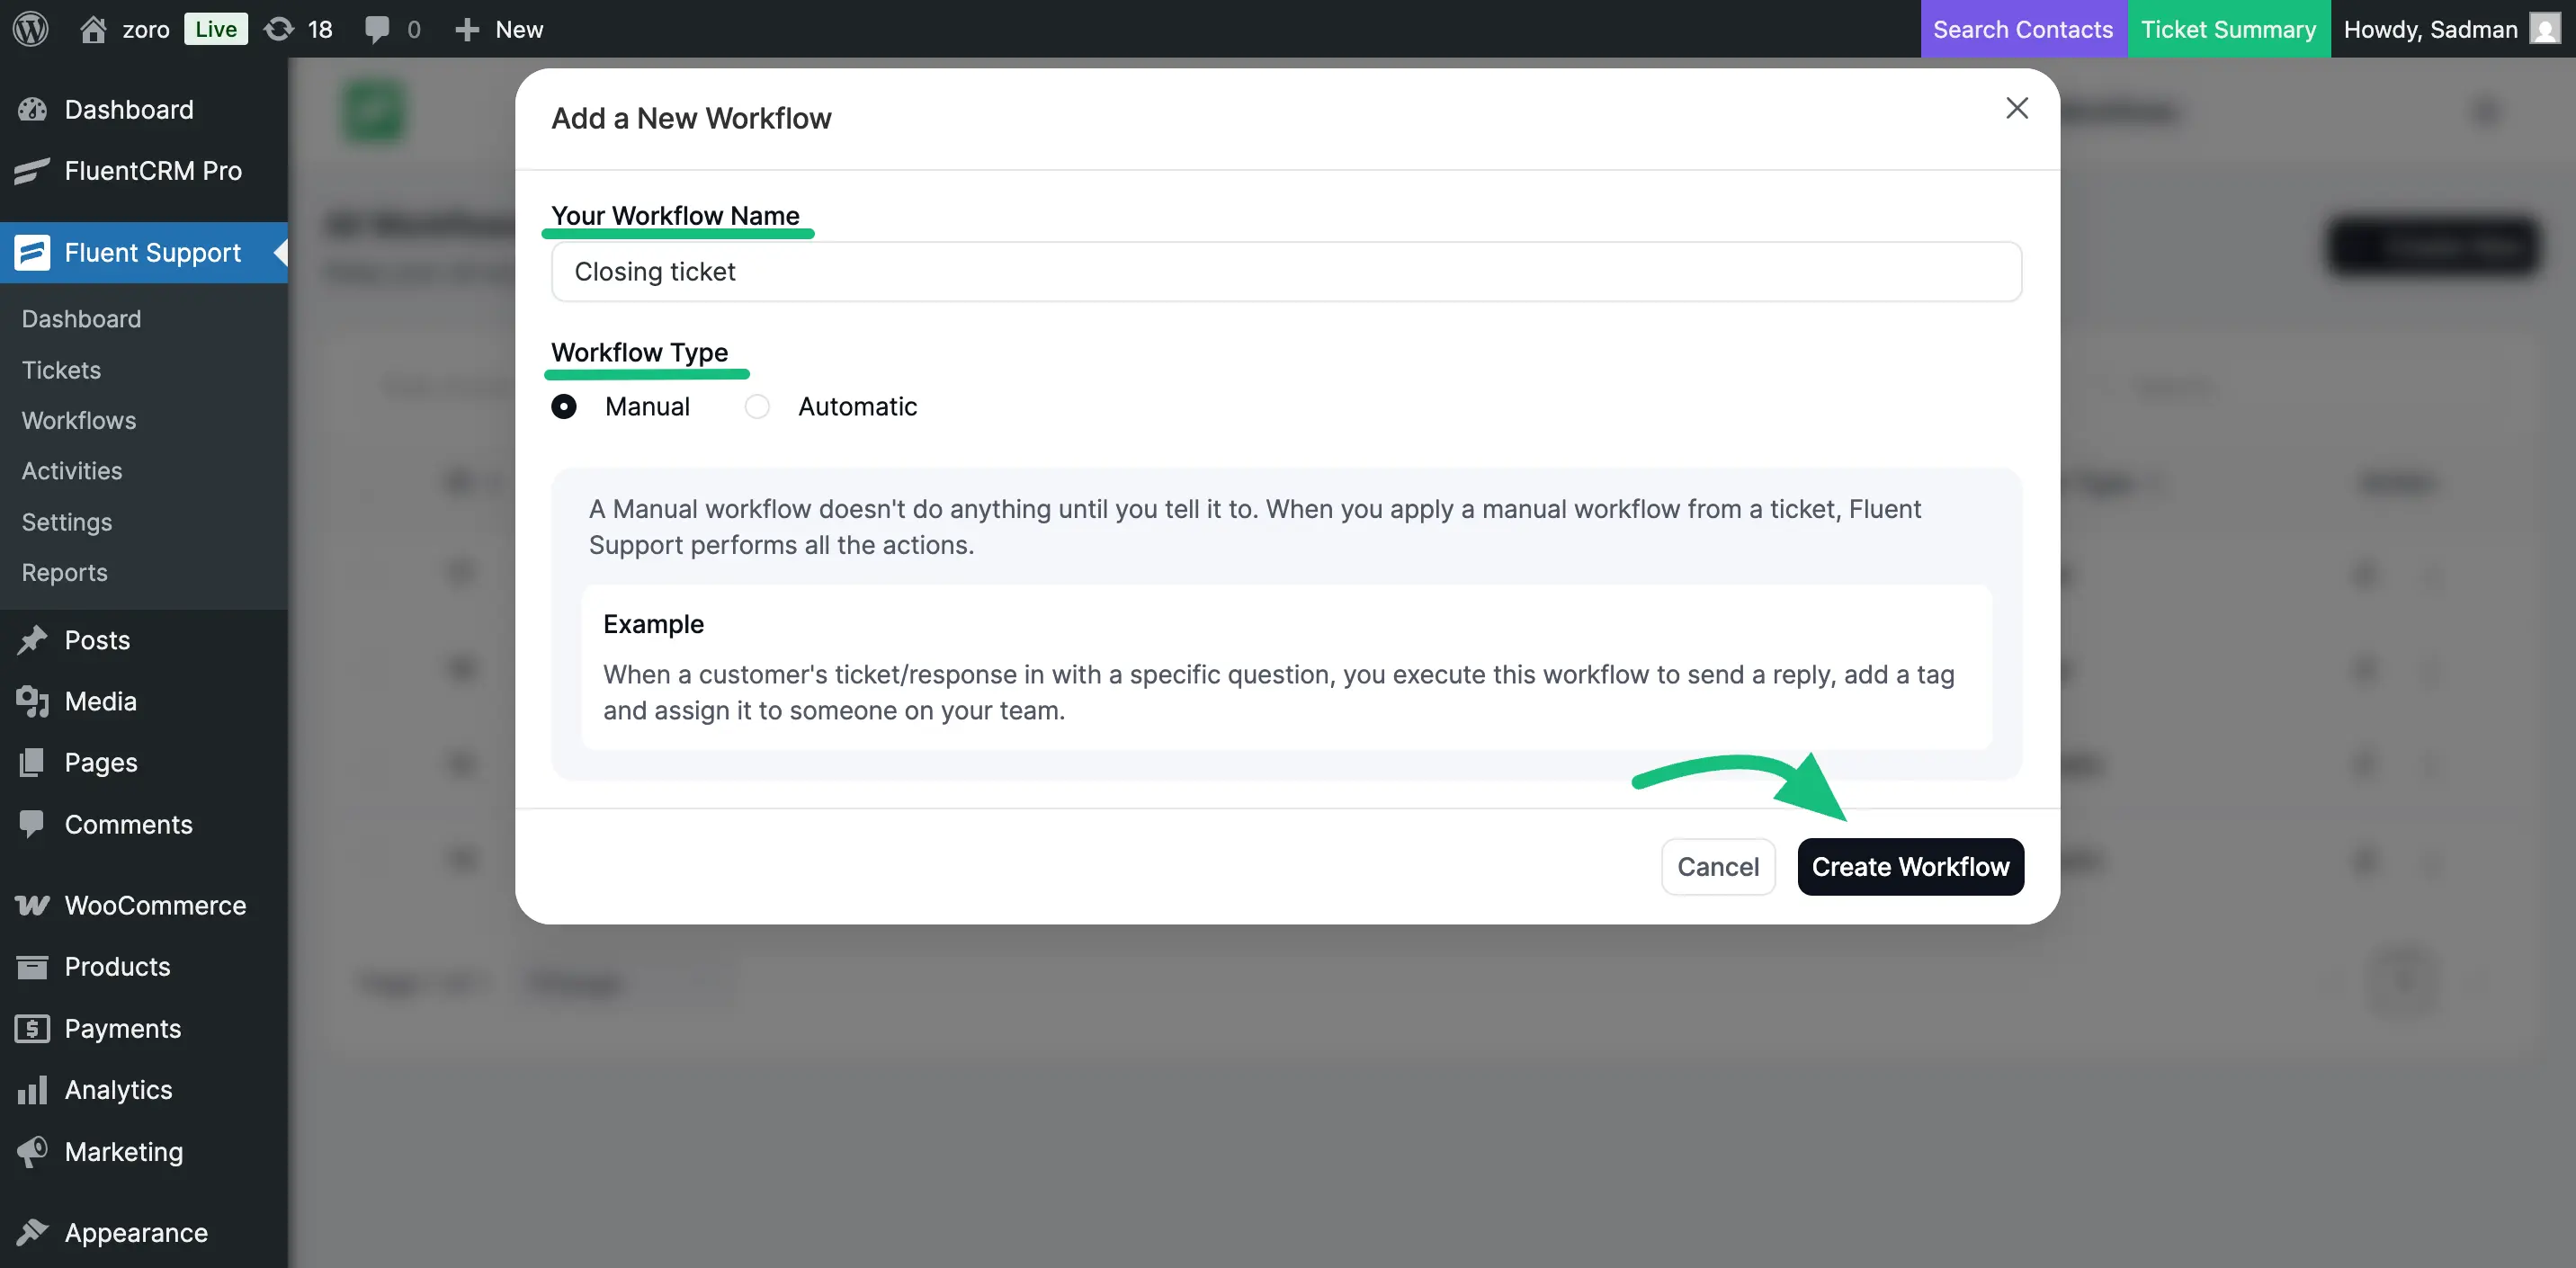The width and height of the screenshot is (2576, 1268).
Task: Select the Automatic workflow type
Action: coord(757,406)
